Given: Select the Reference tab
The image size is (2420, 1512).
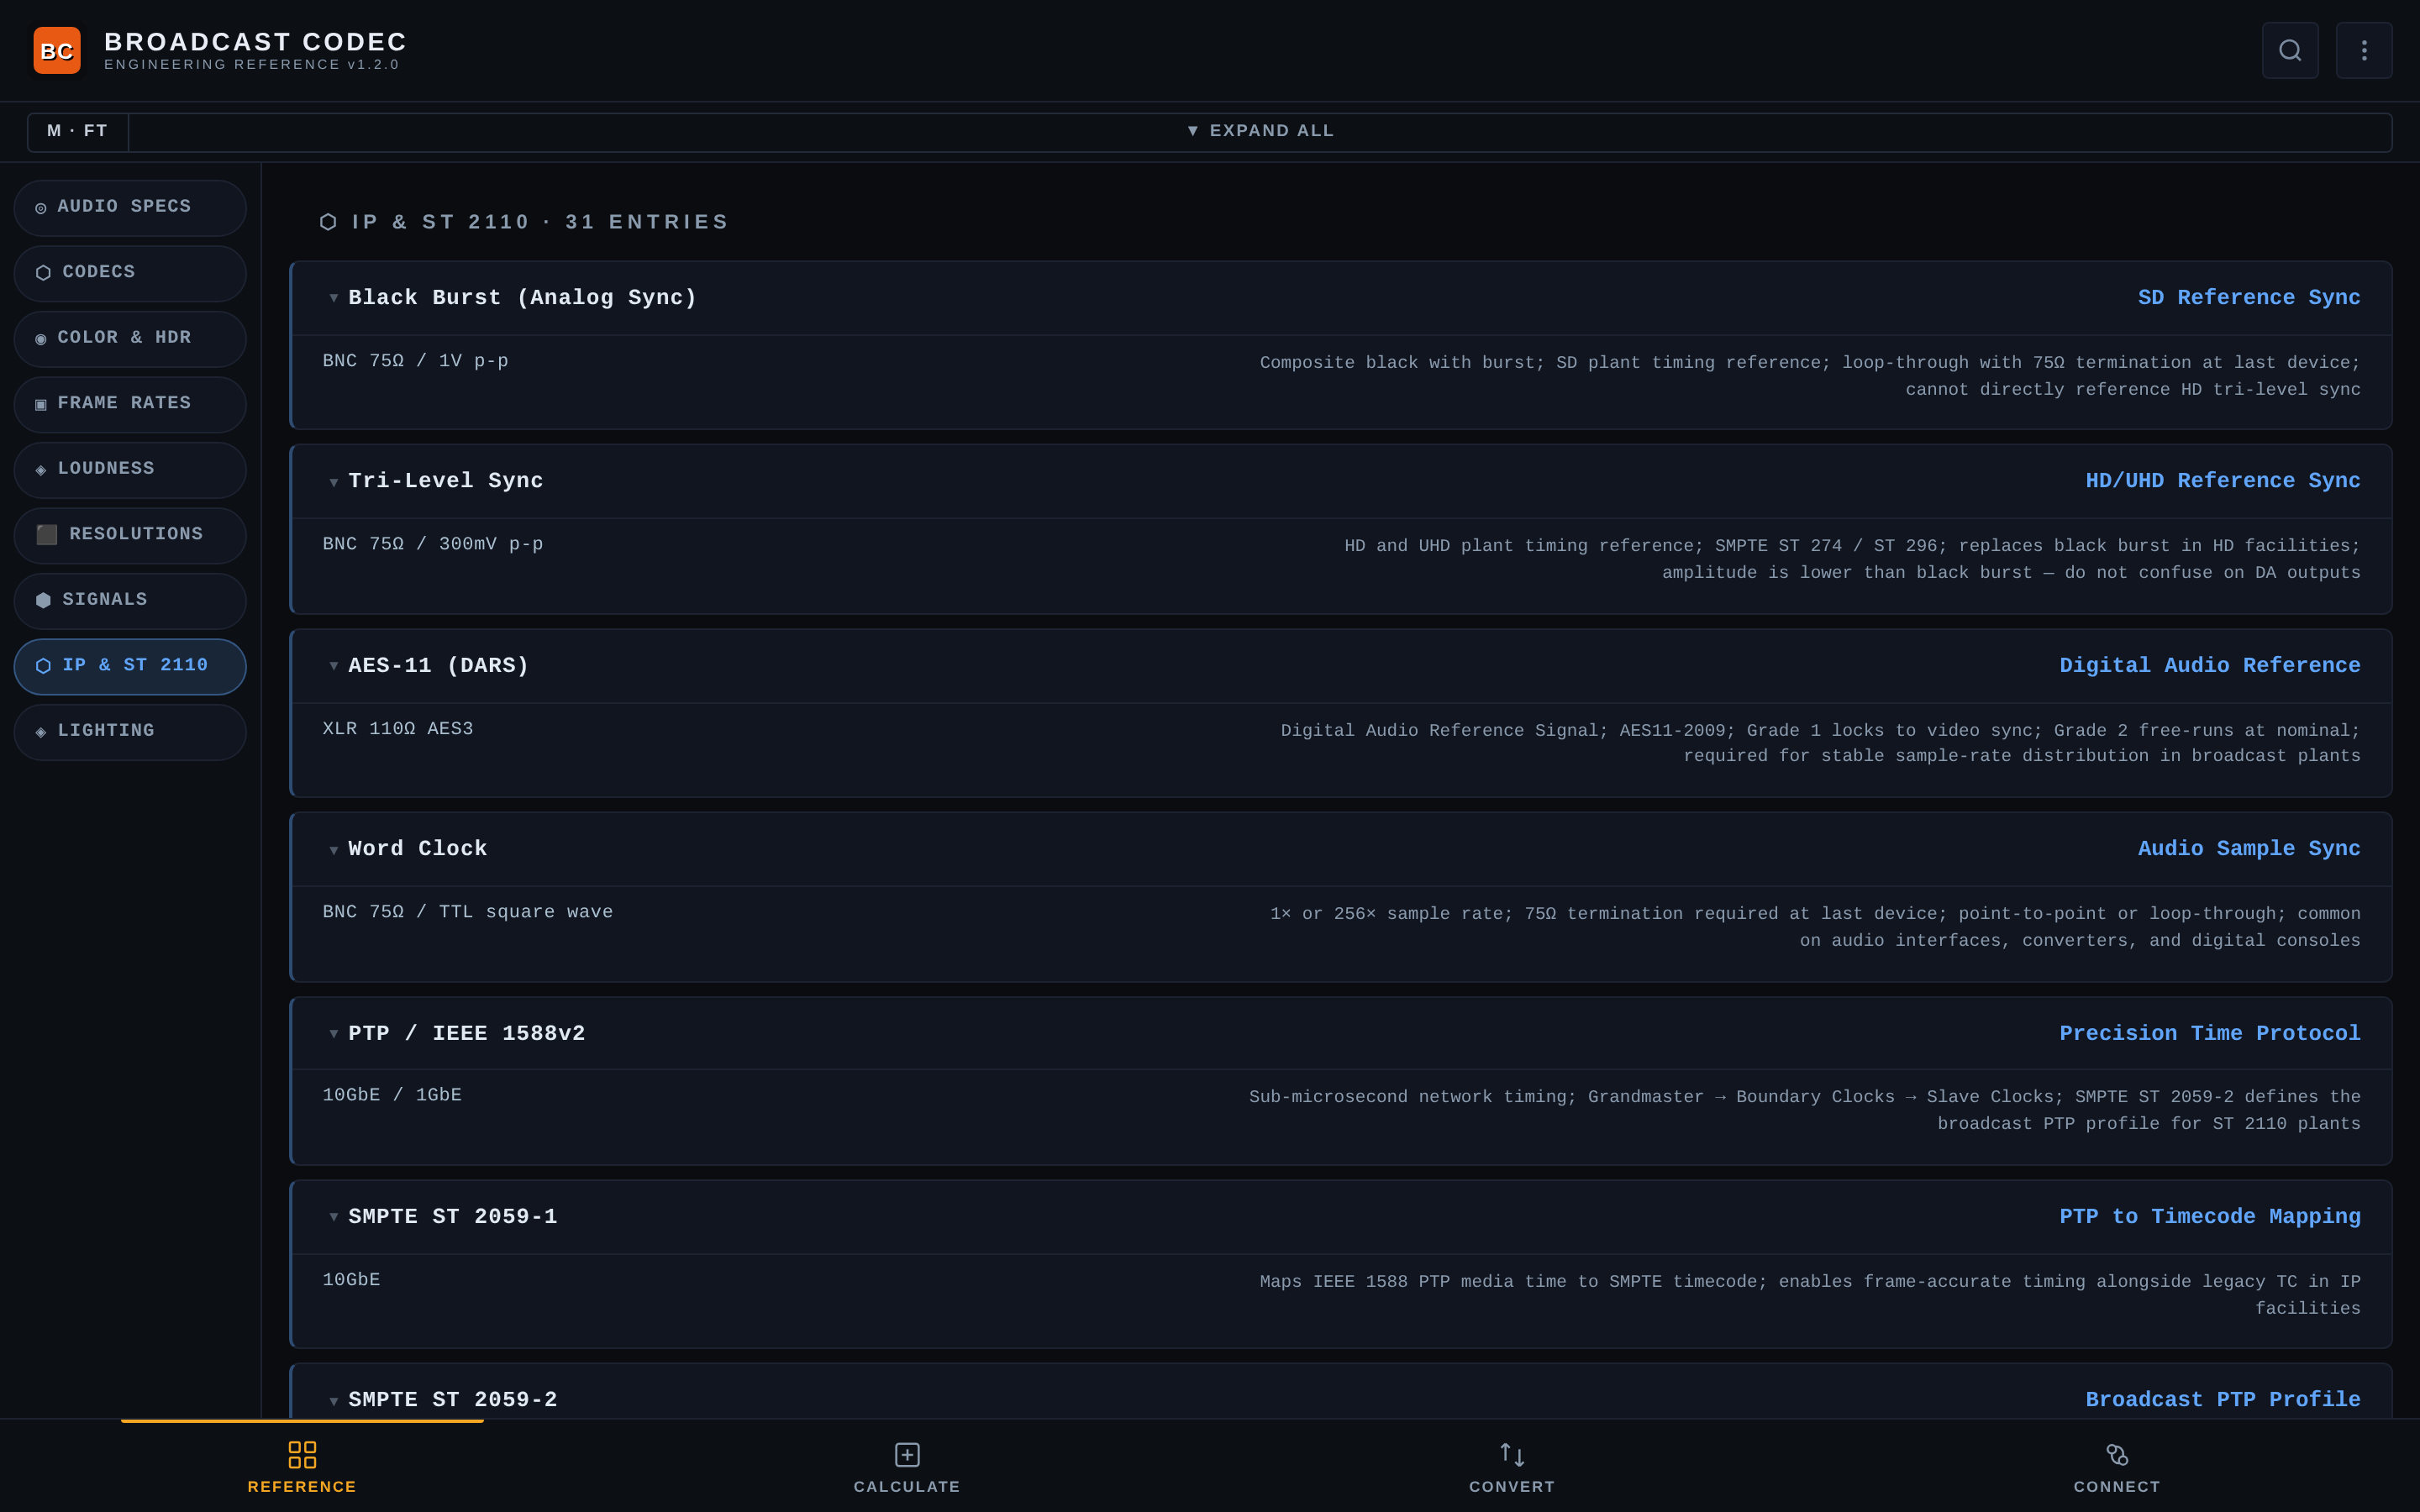Looking at the screenshot, I should pyautogui.click(x=302, y=1466).
